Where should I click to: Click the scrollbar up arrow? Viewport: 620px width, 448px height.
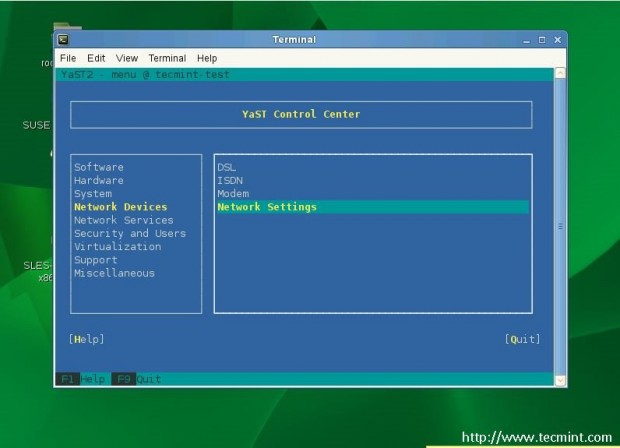(560, 73)
